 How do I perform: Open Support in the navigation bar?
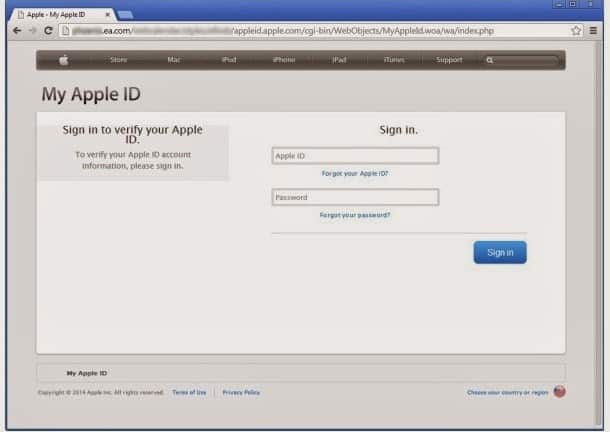[x=449, y=60]
